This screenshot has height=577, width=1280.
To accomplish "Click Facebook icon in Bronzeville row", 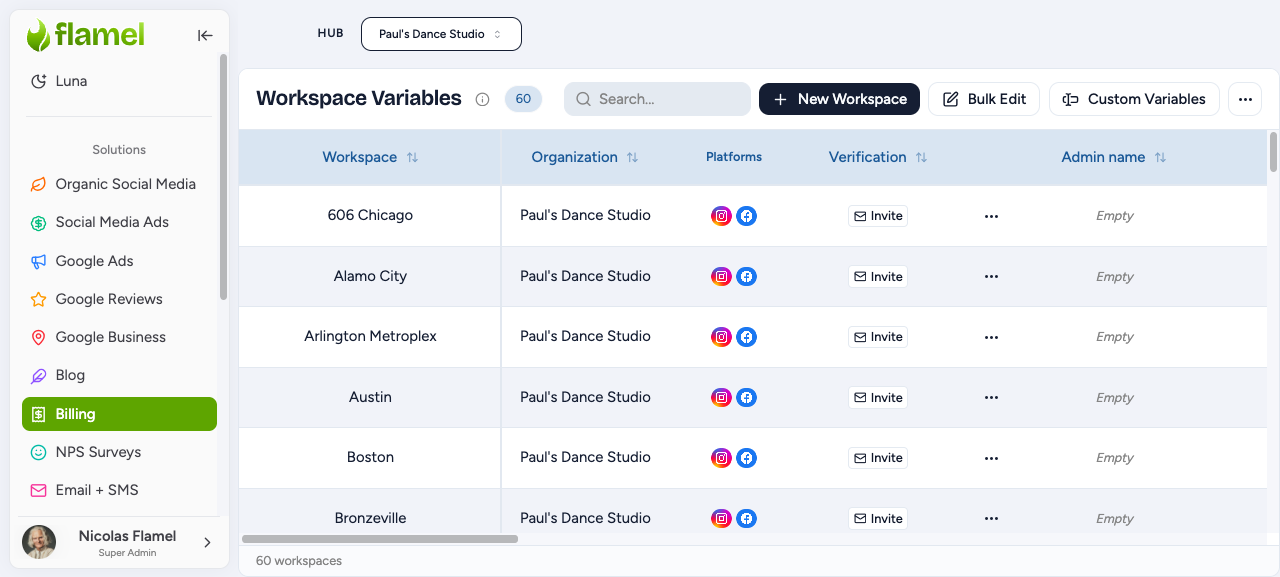I will click(746, 519).
